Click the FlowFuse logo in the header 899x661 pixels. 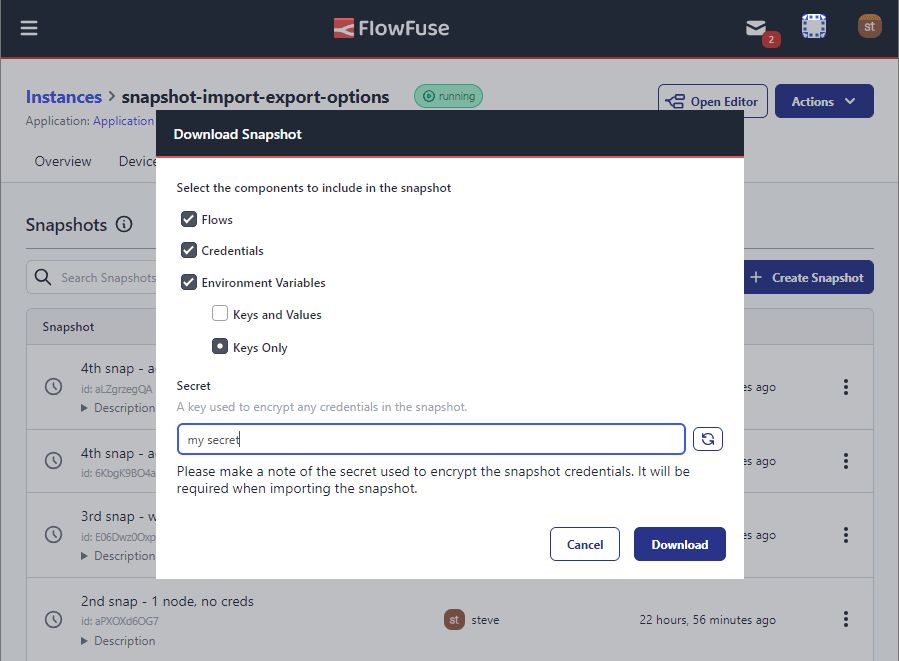pyautogui.click(x=391, y=27)
